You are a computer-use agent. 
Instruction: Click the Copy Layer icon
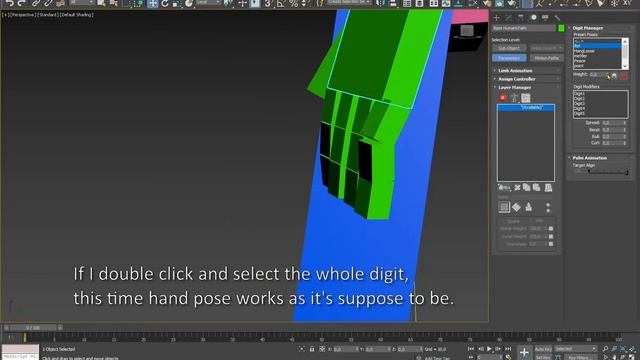(x=527, y=187)
